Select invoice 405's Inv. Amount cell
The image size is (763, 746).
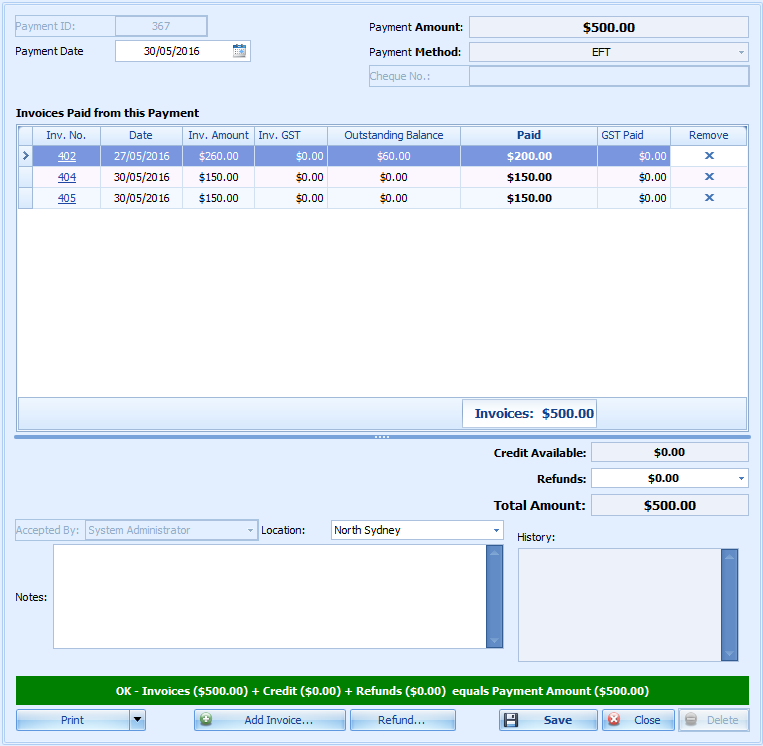218,198
